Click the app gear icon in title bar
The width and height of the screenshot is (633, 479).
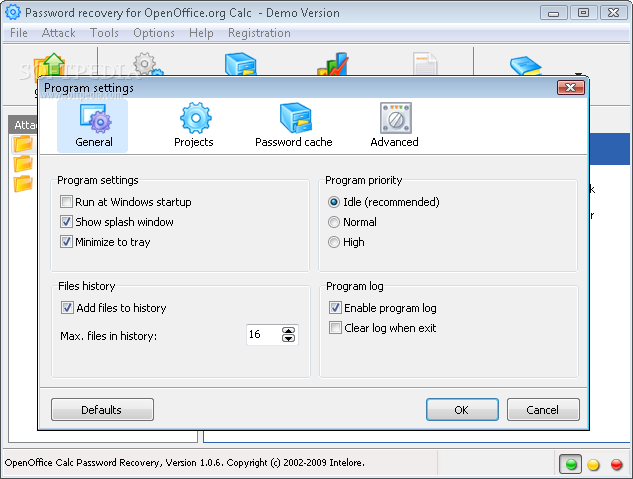tap(13, 13)
